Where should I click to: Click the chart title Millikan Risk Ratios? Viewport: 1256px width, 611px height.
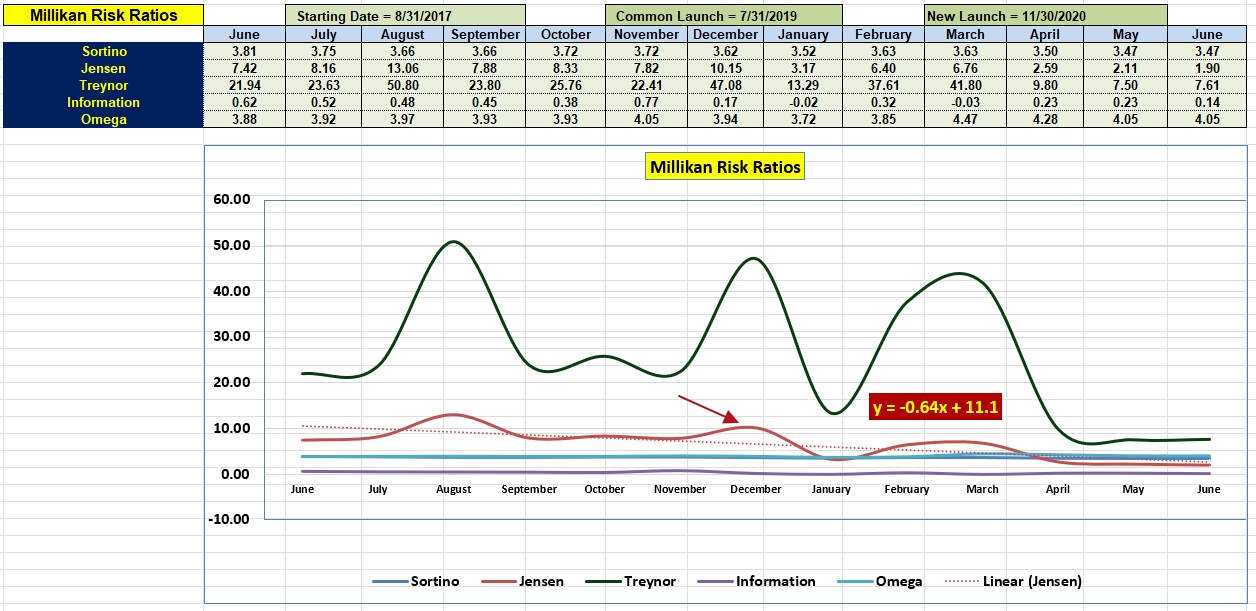[x=725, y=167]
